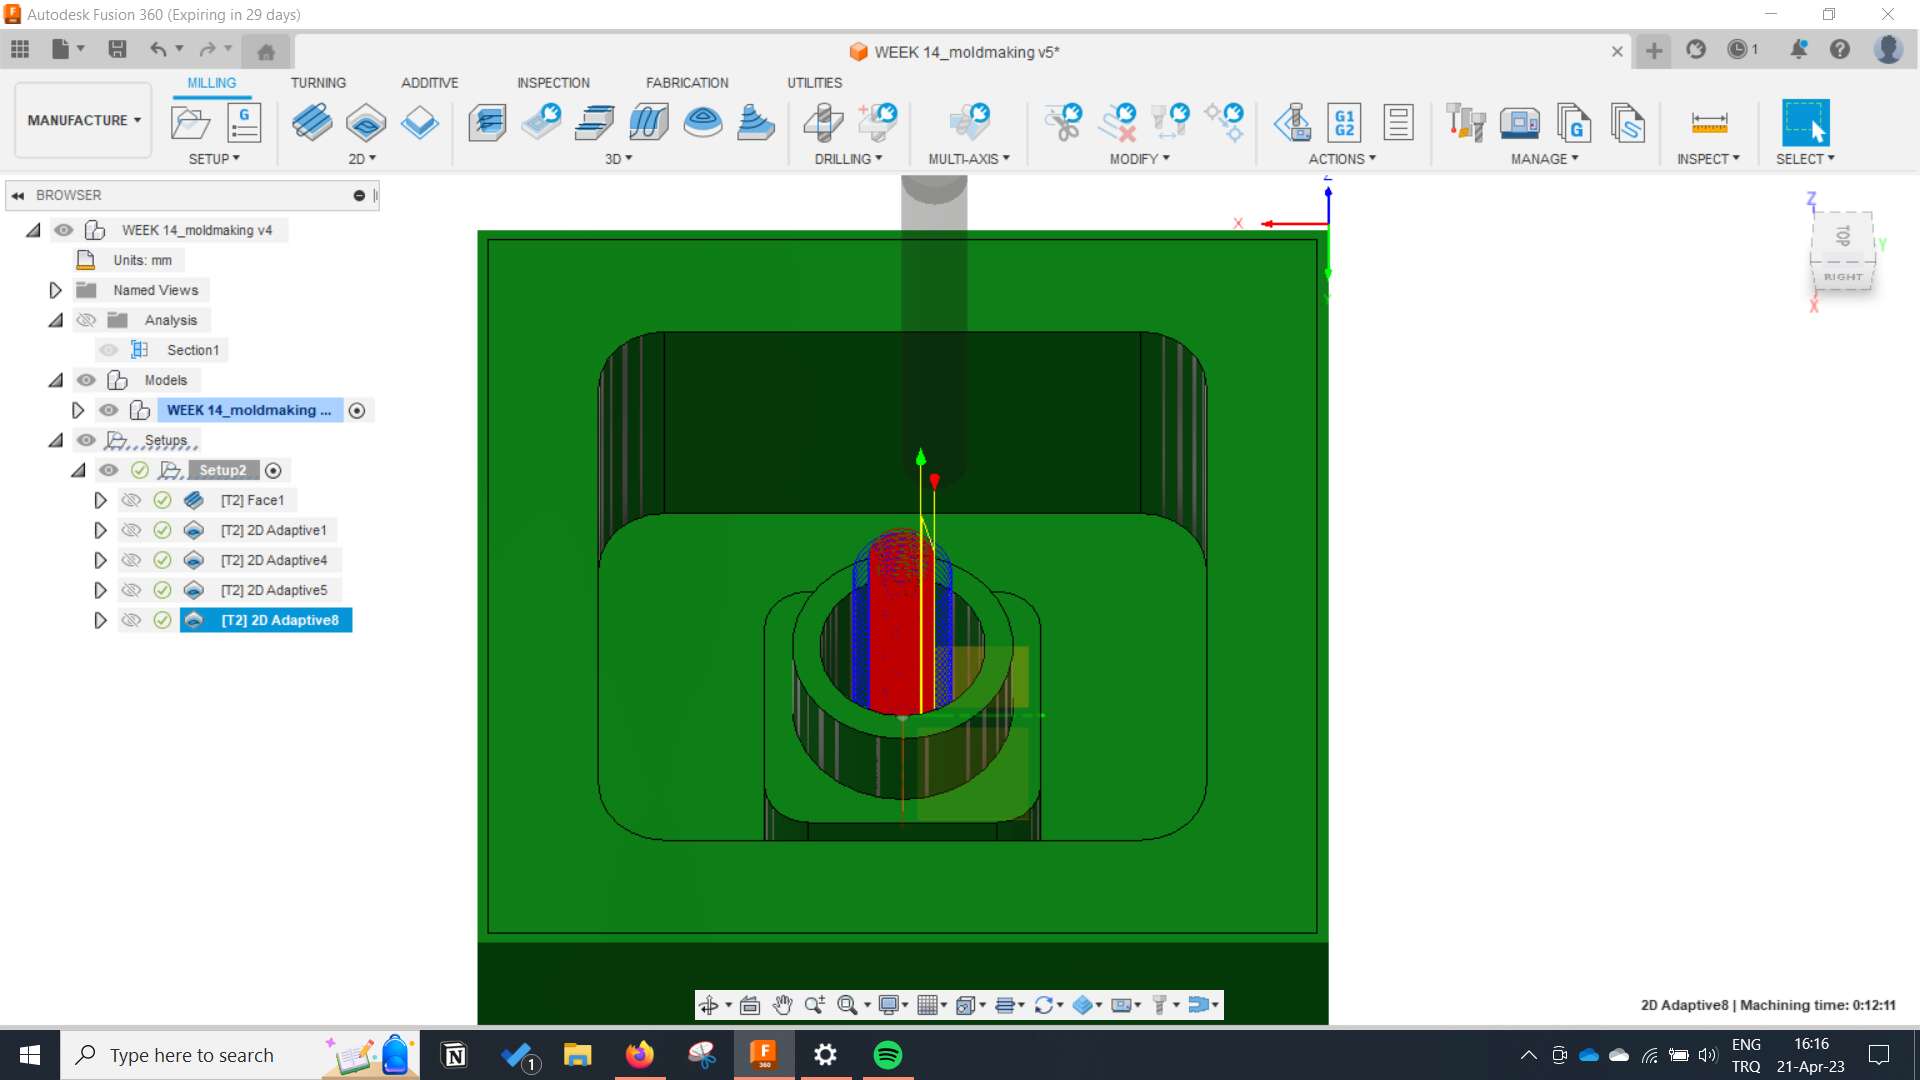Viewport: 1920px width, 1080px height.
Task: Select the 3D Scallop tool
Action: (x=703, y=123)
